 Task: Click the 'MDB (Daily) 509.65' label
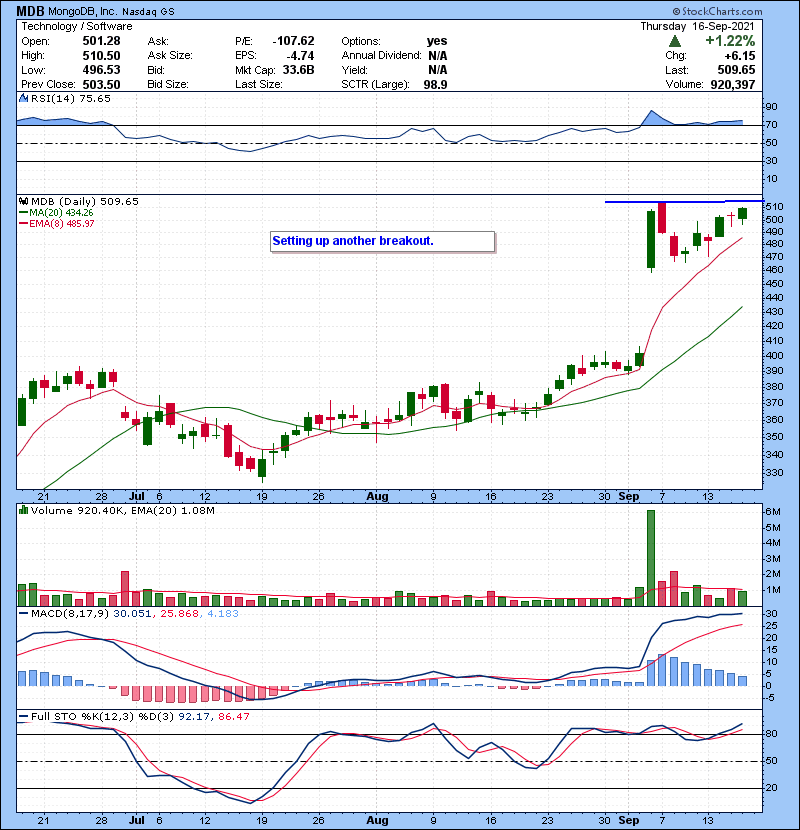pos(85,202)
